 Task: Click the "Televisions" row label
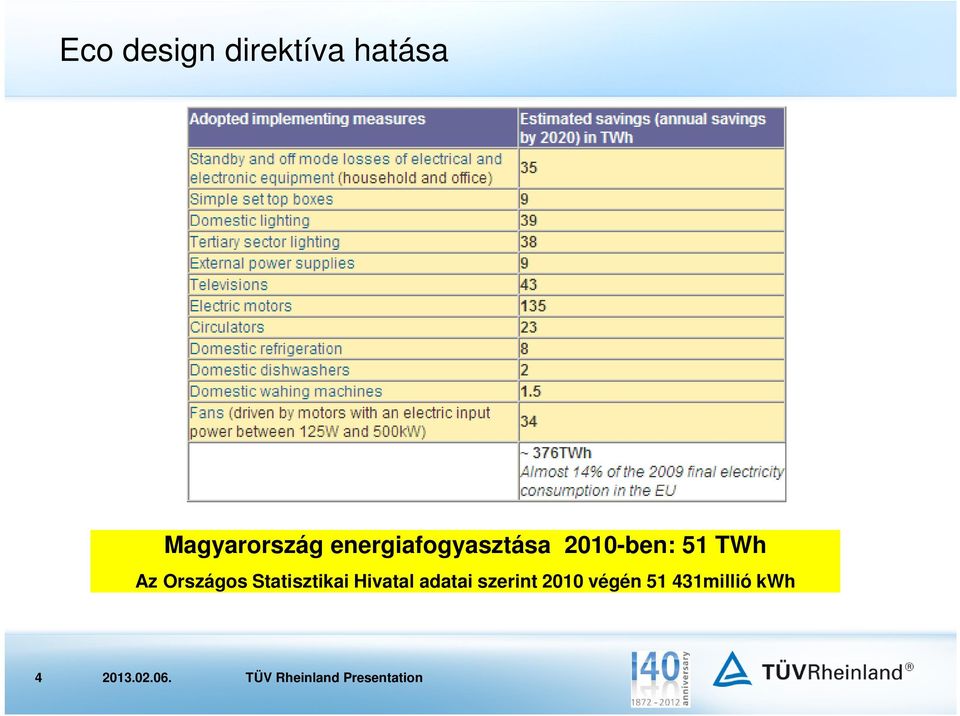tap(228, 285)
